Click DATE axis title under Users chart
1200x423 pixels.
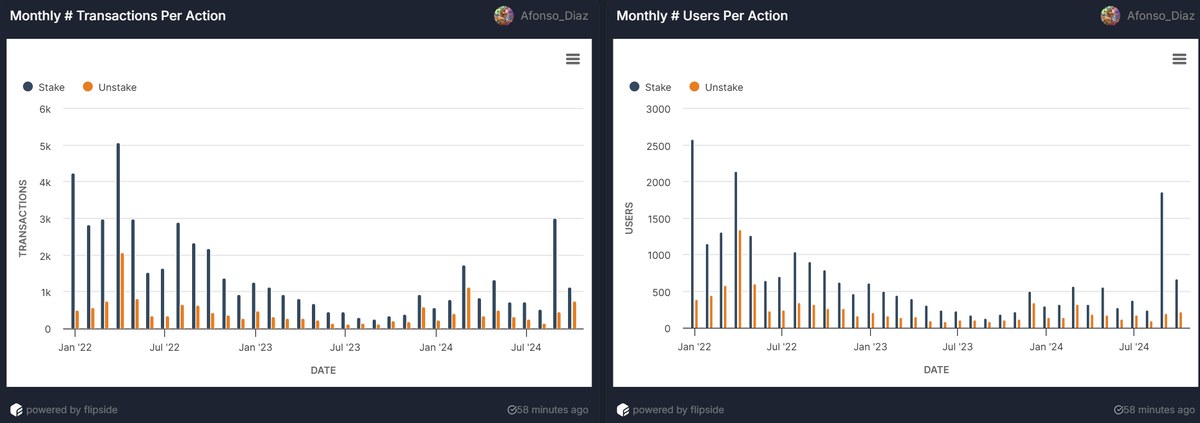pyautogui.click(x=936, y=370)
